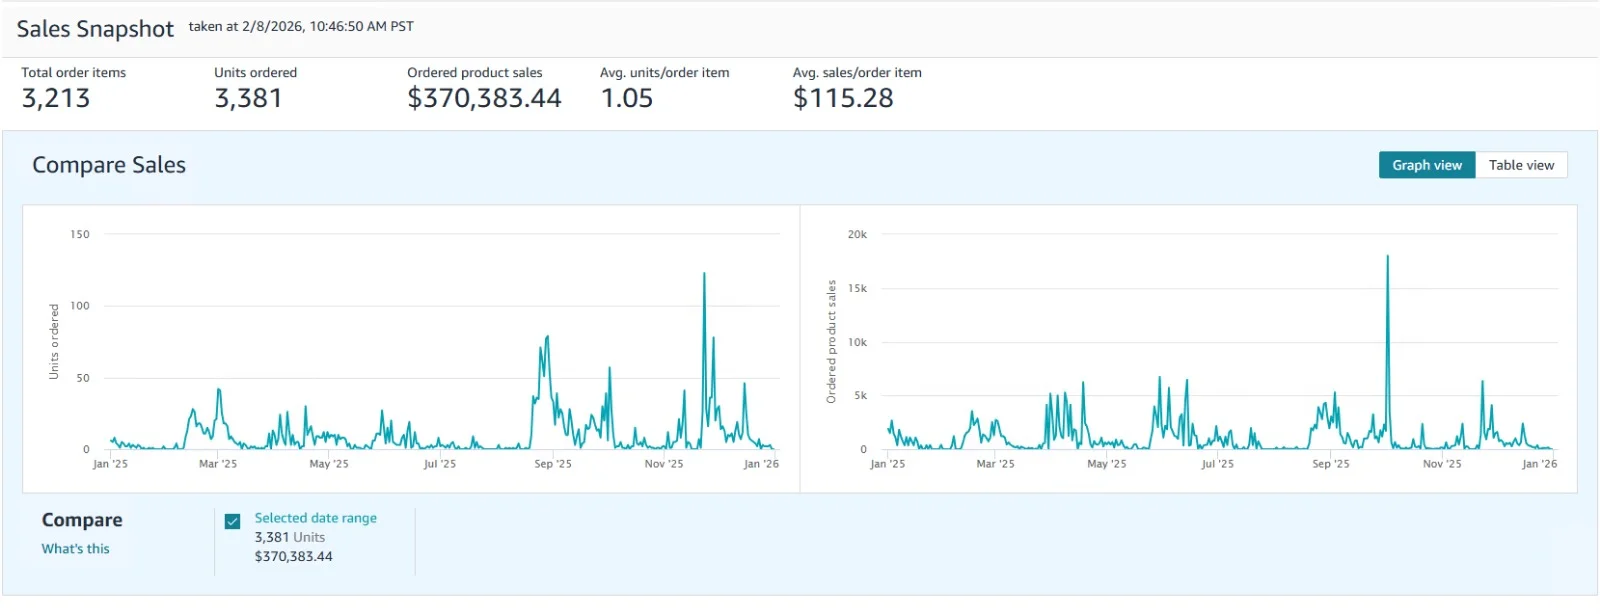Click the snapshot taken-at timestamp
Viewport: 1600px width, 614px height.
point(301,26)
